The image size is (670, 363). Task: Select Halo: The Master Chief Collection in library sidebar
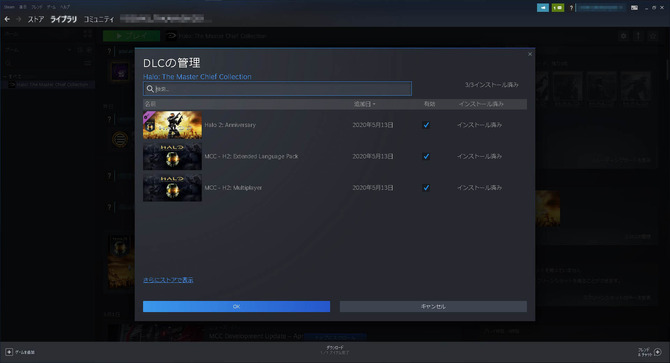(48, 85)
